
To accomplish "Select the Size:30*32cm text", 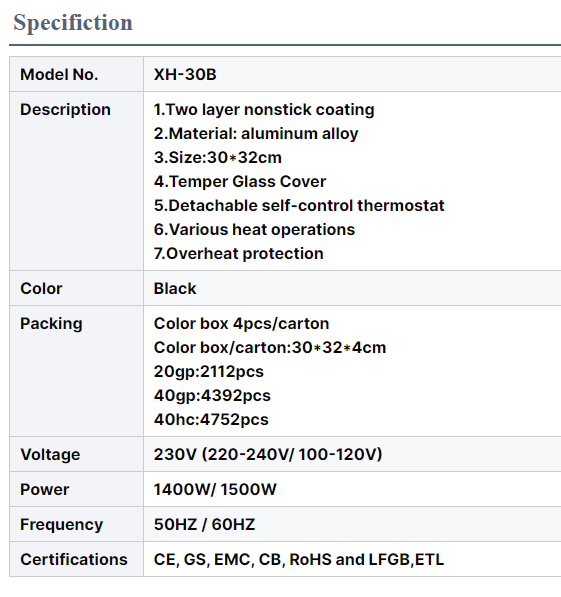I will point(218,158).
